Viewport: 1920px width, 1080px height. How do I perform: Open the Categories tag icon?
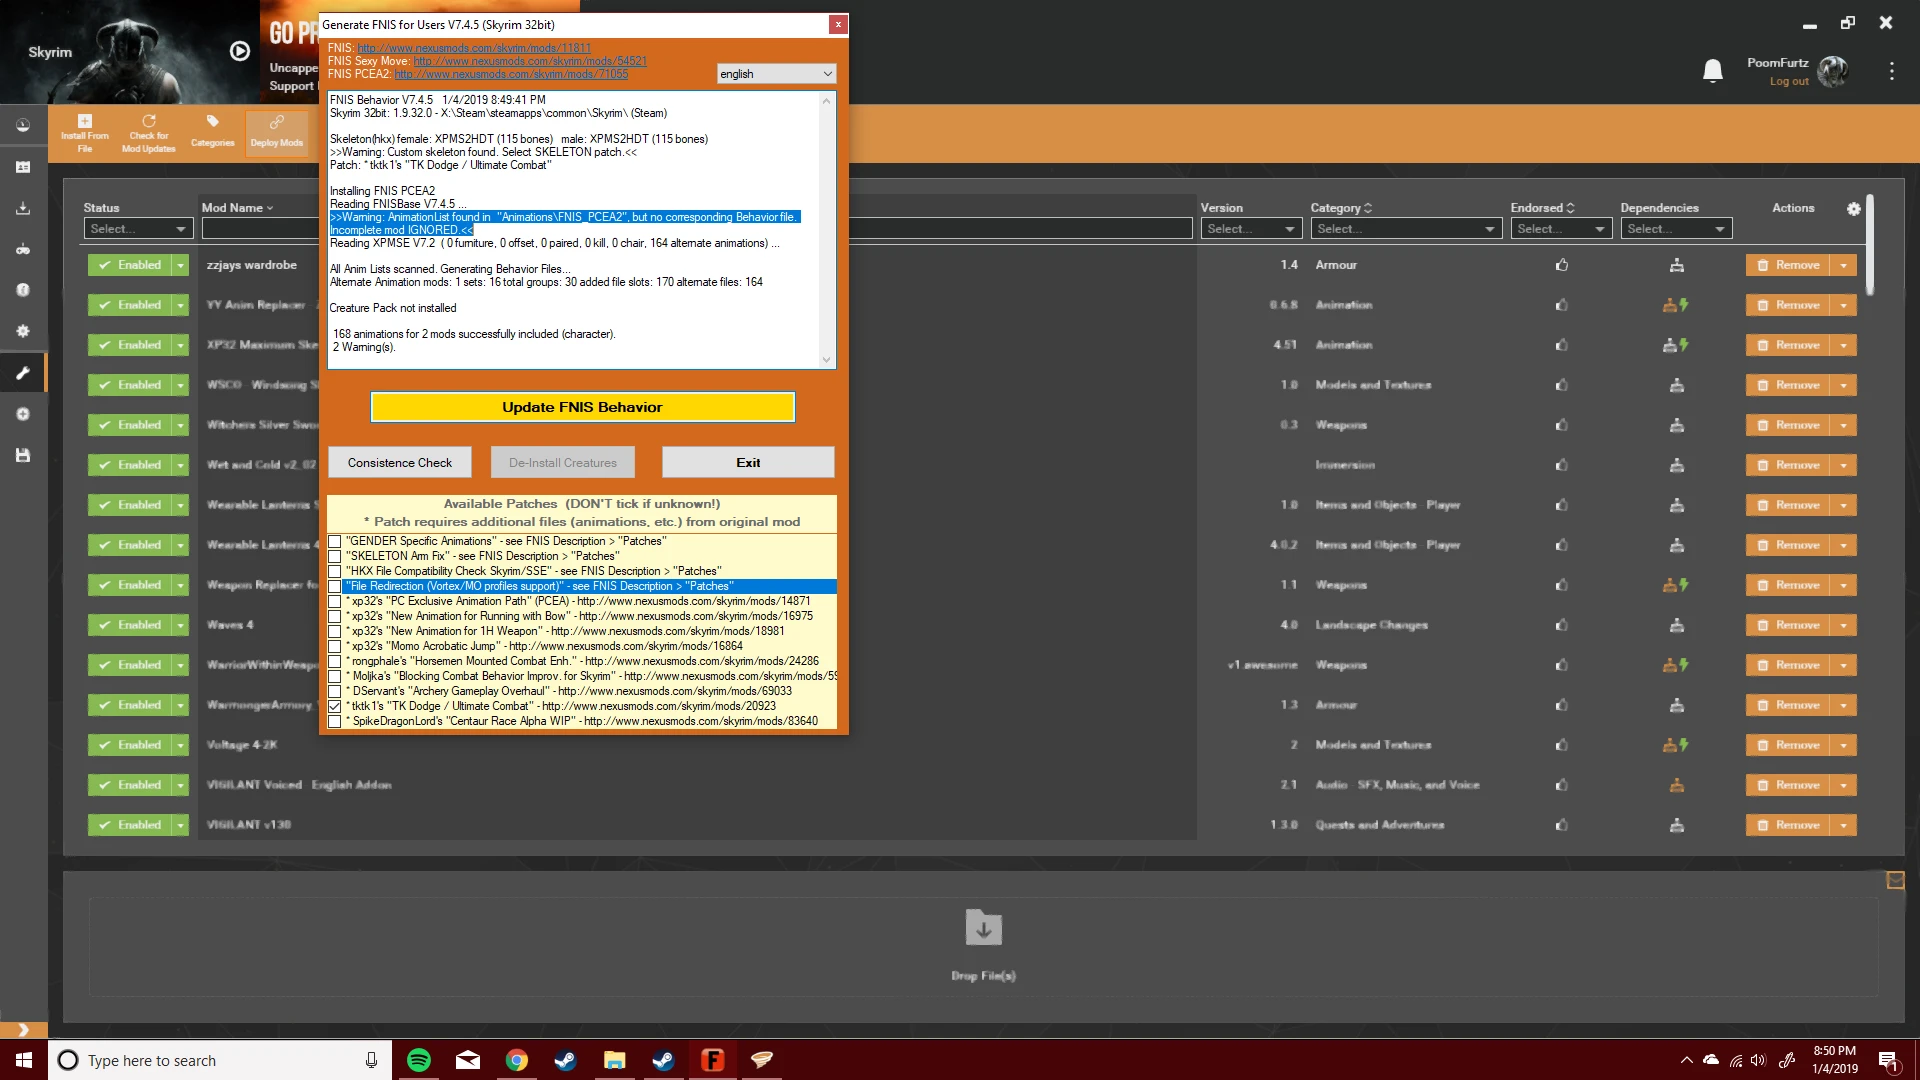point(212,133)
